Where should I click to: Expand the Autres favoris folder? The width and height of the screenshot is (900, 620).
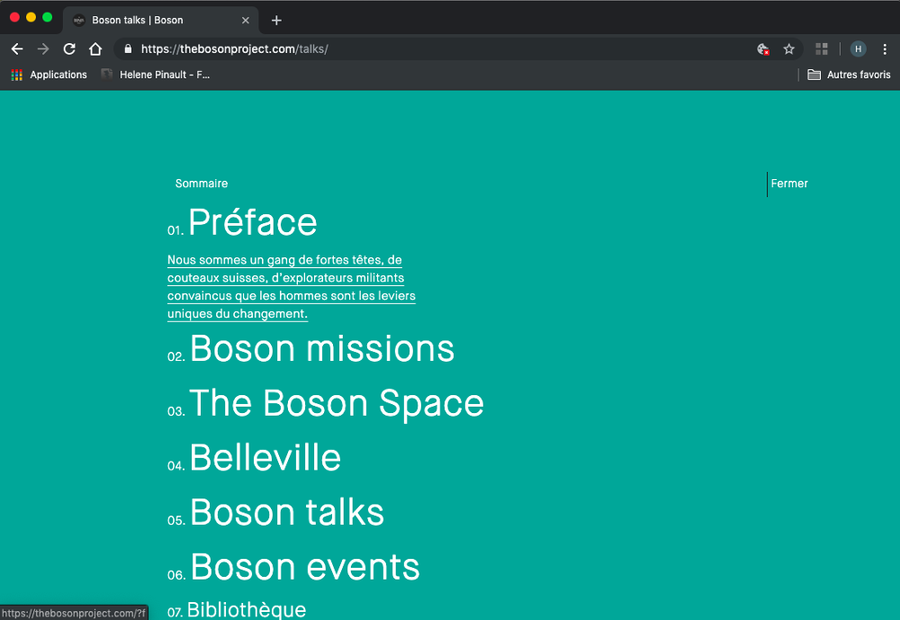pyautogui.click(x=849, y=75)
